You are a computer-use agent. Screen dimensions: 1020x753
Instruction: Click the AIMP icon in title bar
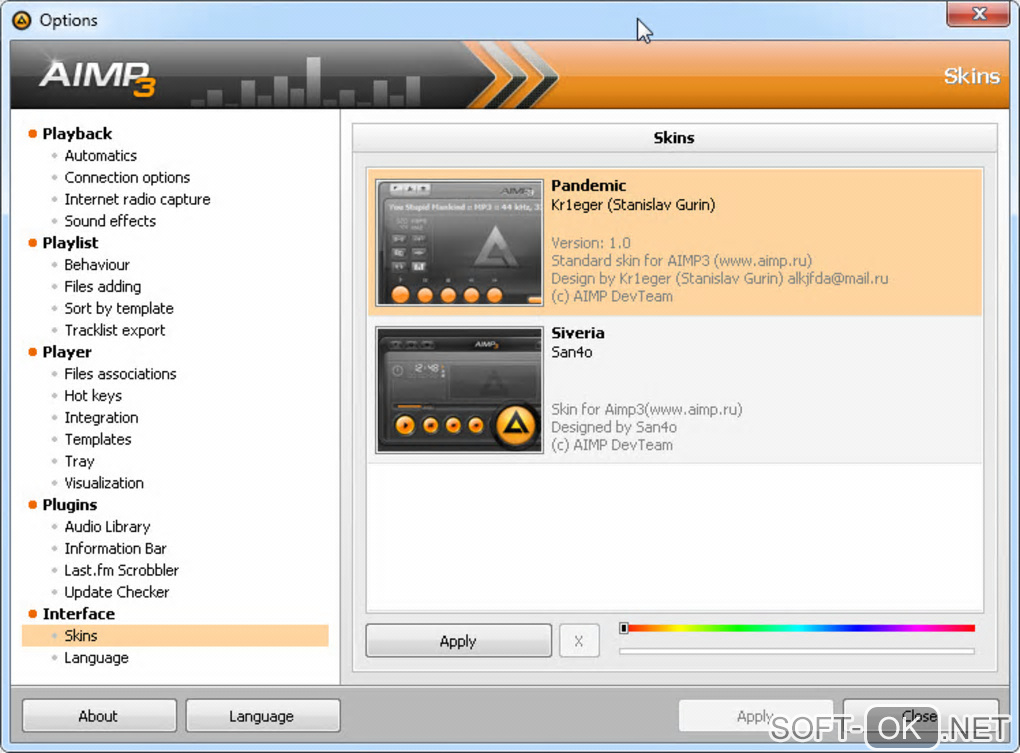[21, 20]
